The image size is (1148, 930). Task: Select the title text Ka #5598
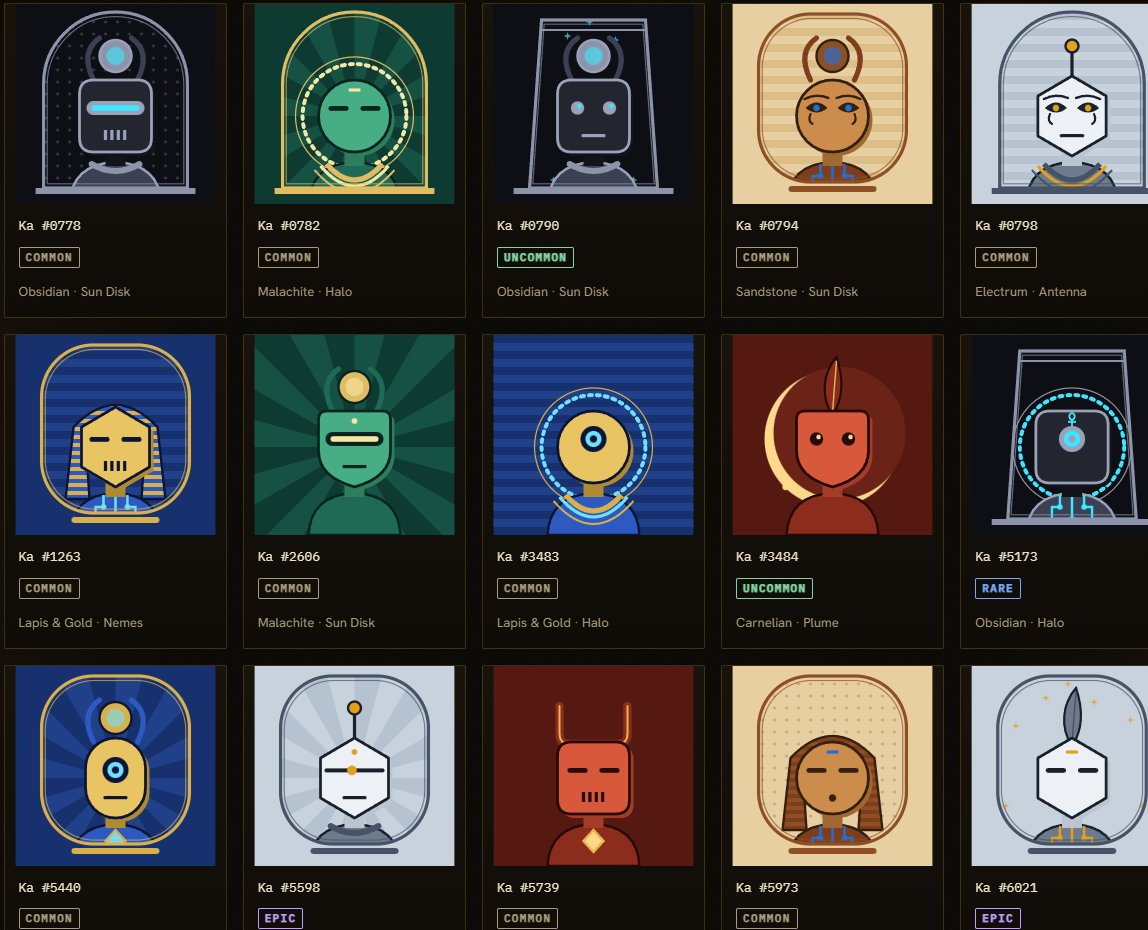pyautogui.click(x=288, y=888)
